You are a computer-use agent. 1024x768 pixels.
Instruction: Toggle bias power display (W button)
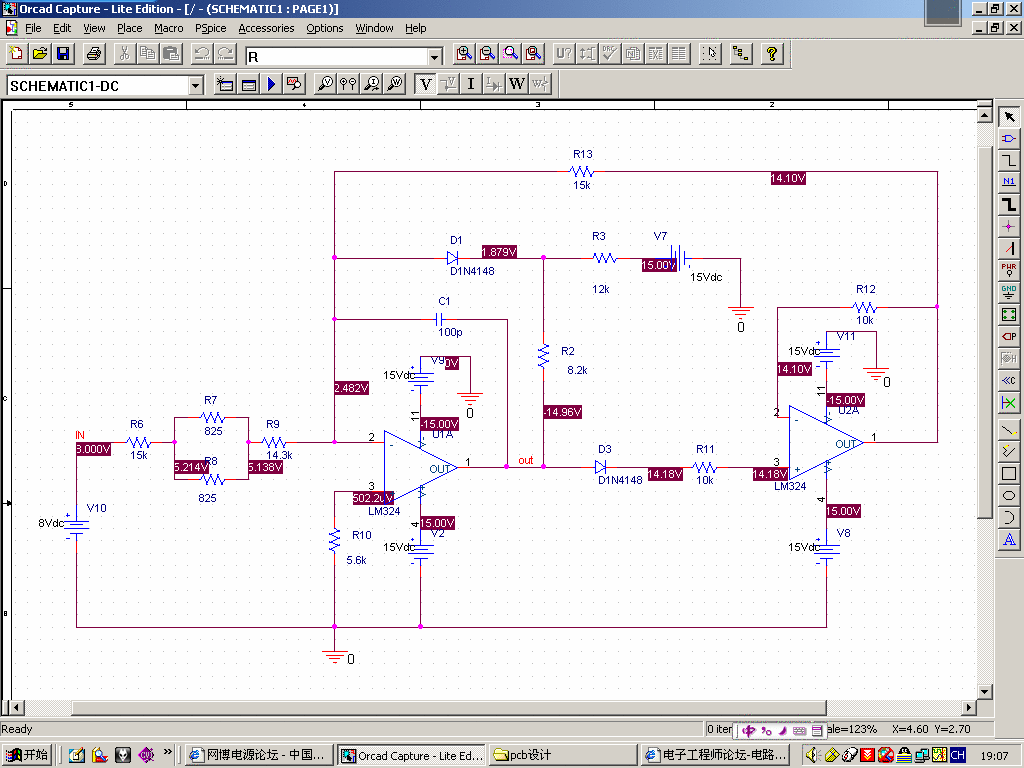[x=517, y=84]
